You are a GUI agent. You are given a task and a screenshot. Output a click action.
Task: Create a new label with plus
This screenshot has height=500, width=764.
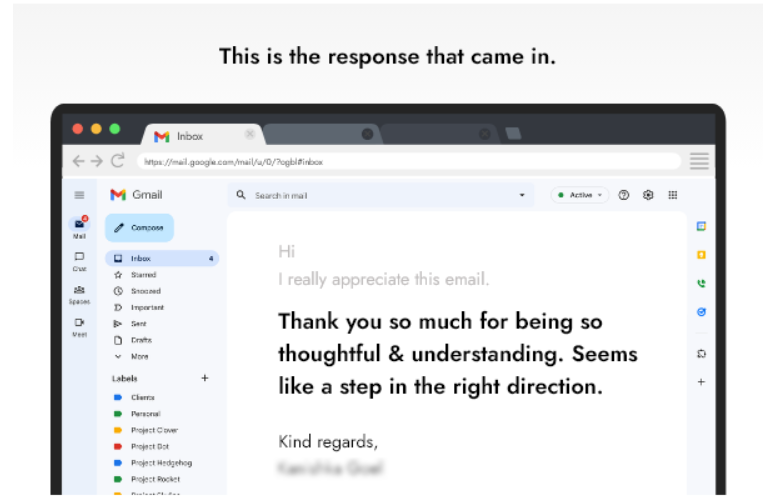tap(205, 378)
